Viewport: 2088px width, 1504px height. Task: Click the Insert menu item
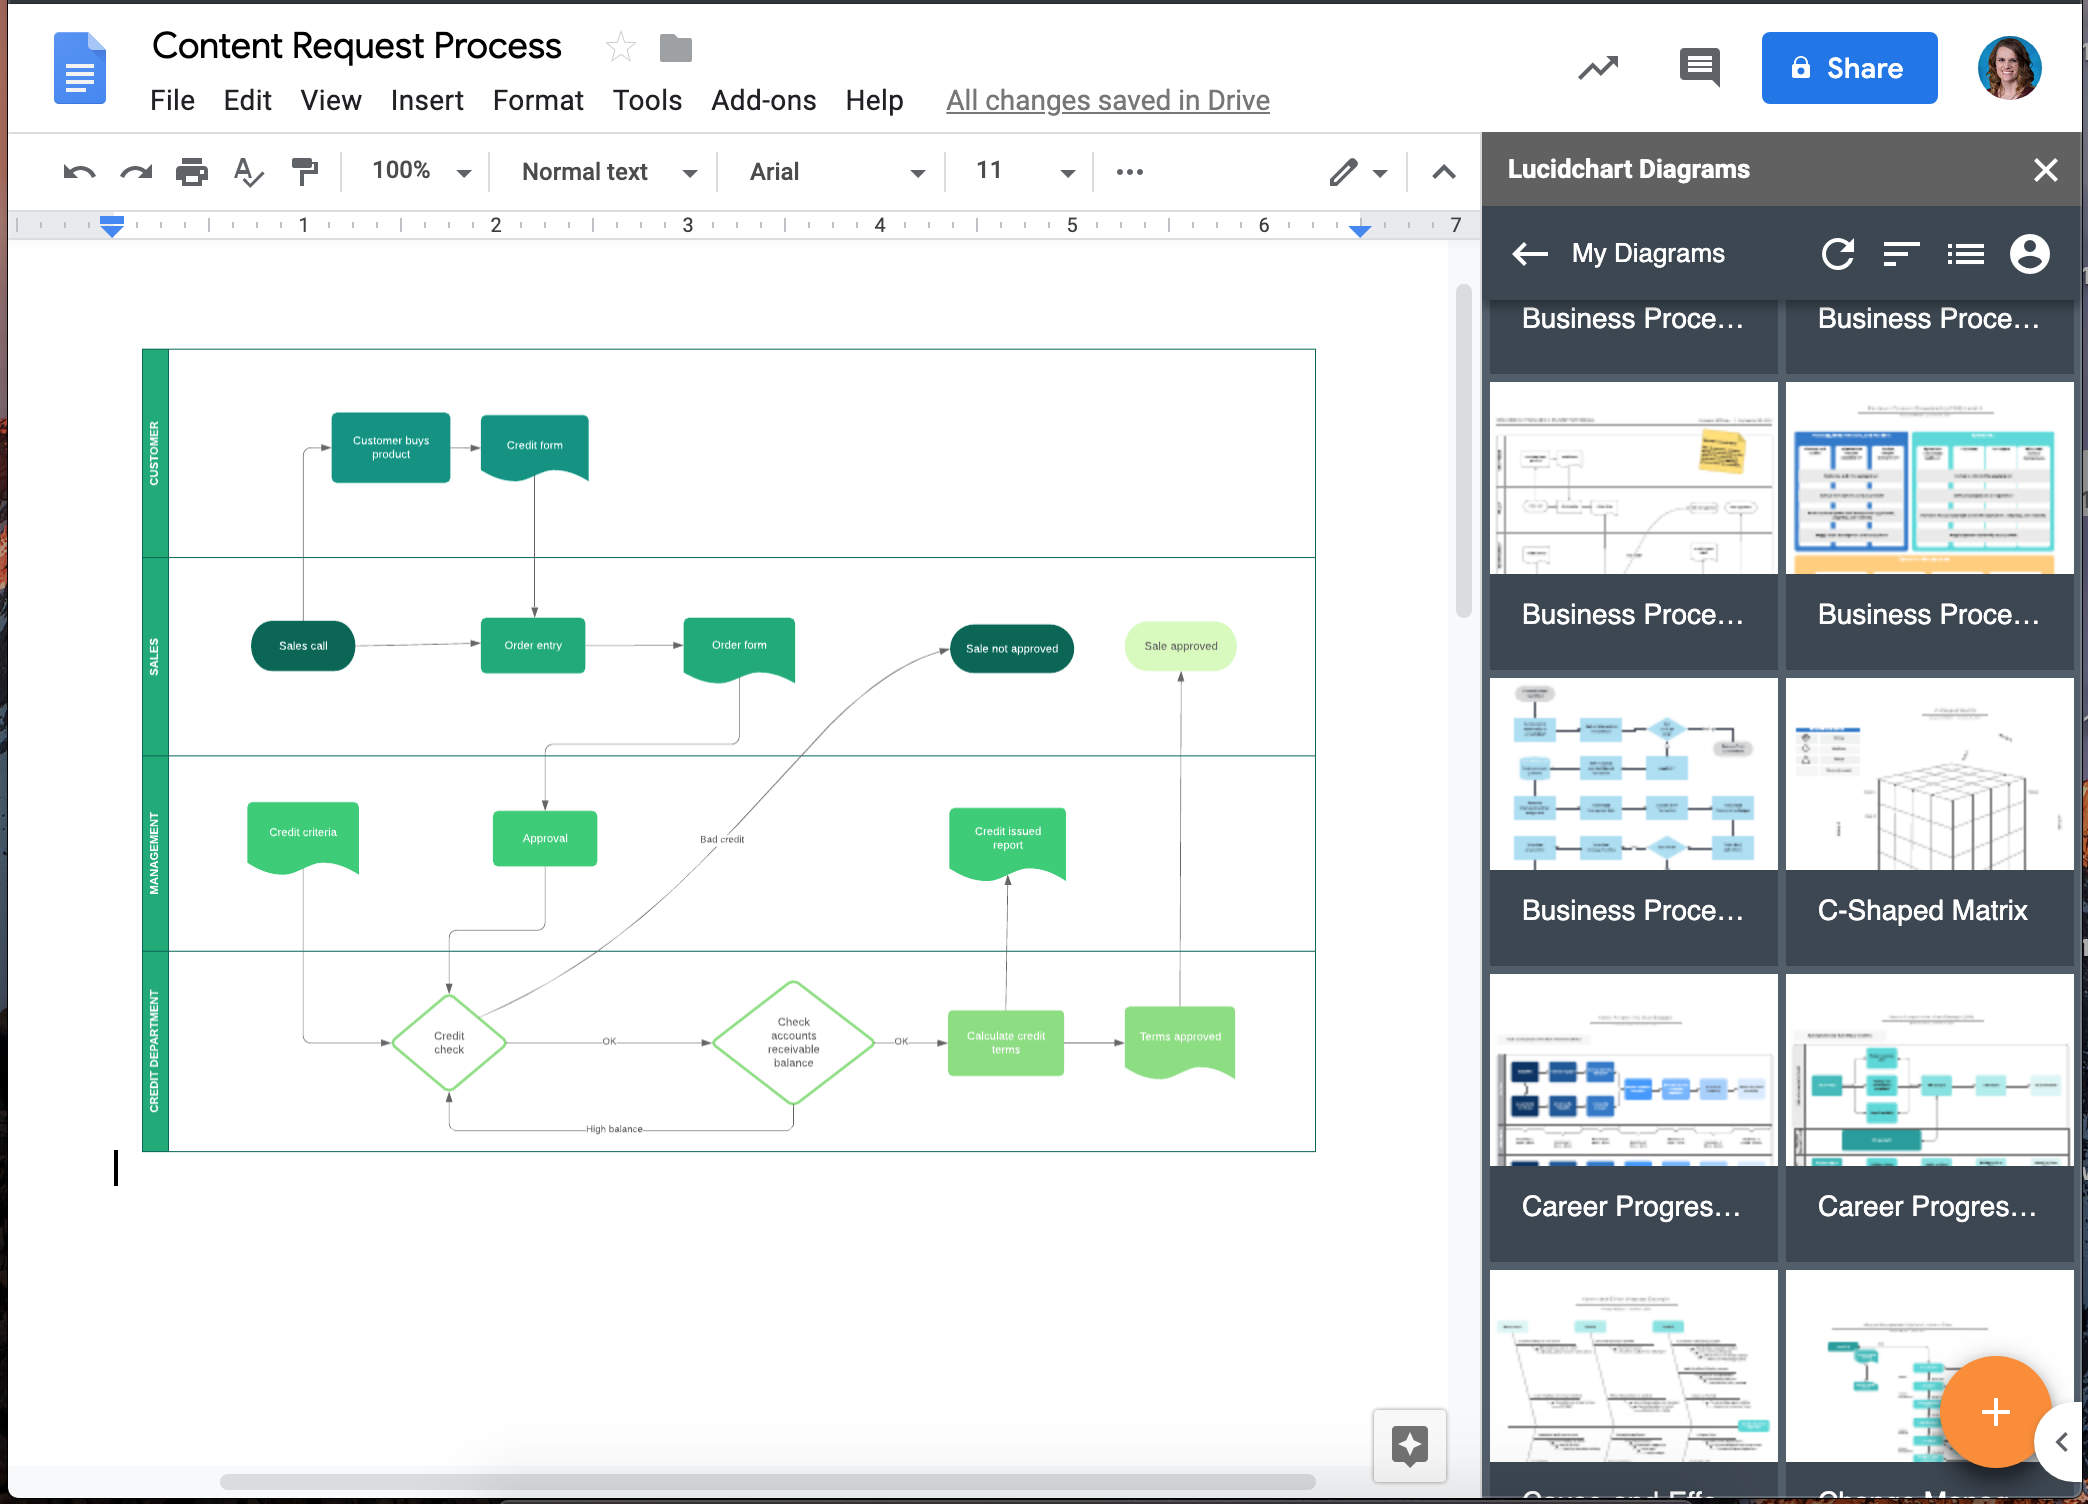coord(428,100)
